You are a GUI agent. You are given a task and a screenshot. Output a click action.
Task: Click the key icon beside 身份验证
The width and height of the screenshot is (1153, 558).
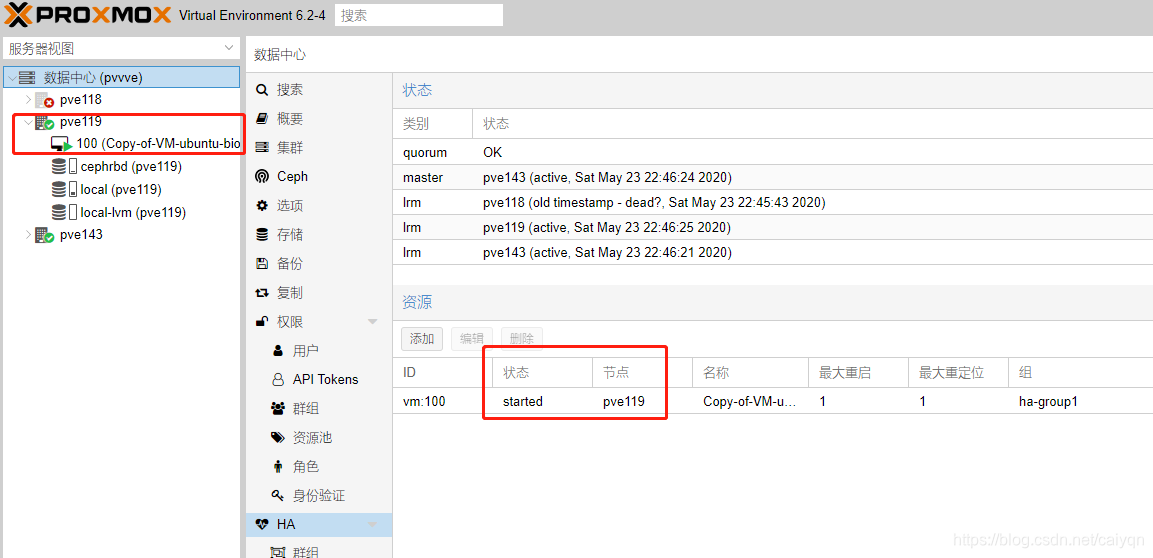coord(277,495)
